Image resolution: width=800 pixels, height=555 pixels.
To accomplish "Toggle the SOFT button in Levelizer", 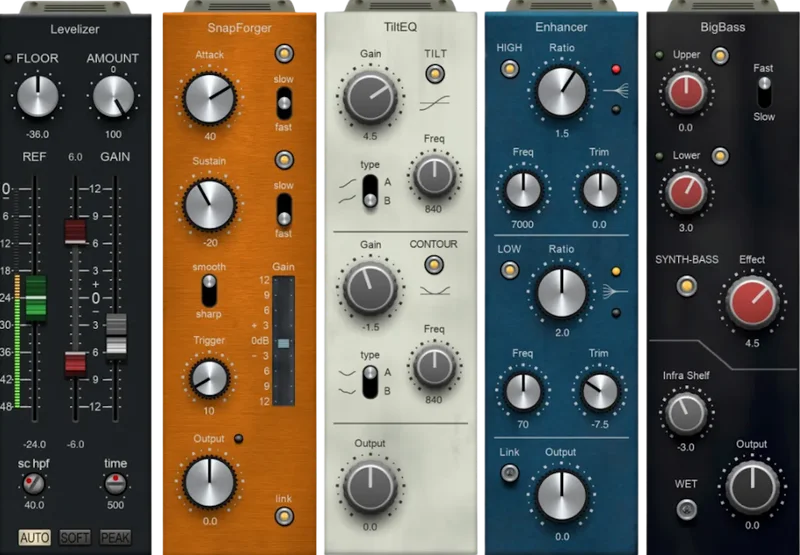I will 74,537.
